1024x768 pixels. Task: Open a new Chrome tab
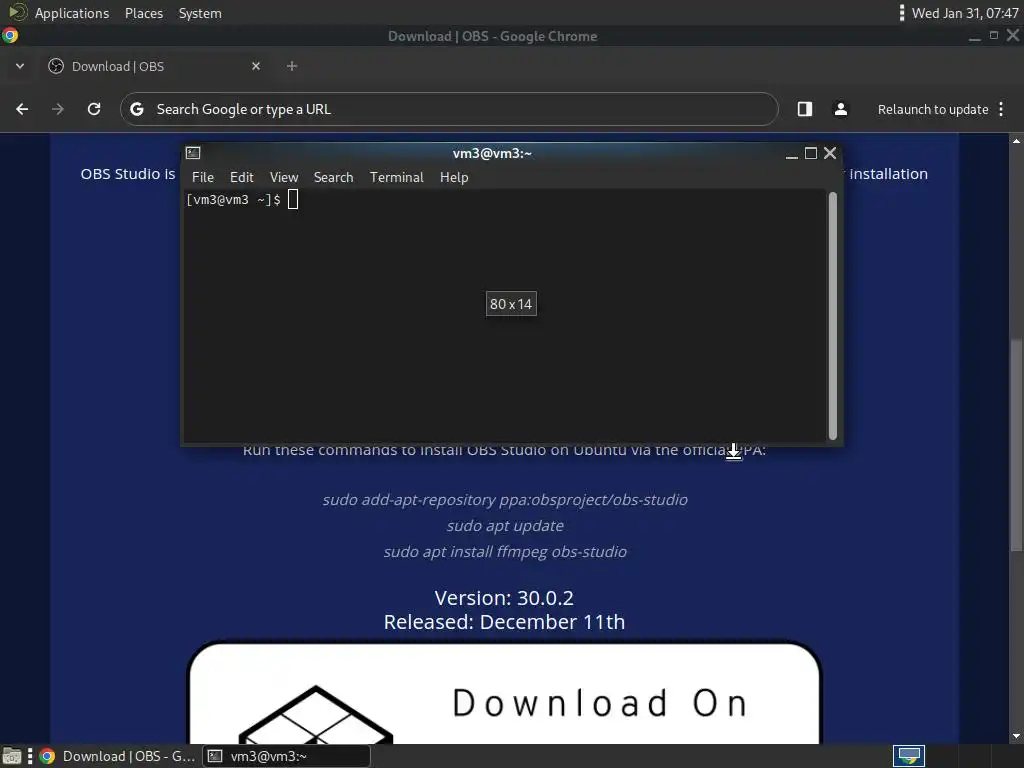coord(292,66)
